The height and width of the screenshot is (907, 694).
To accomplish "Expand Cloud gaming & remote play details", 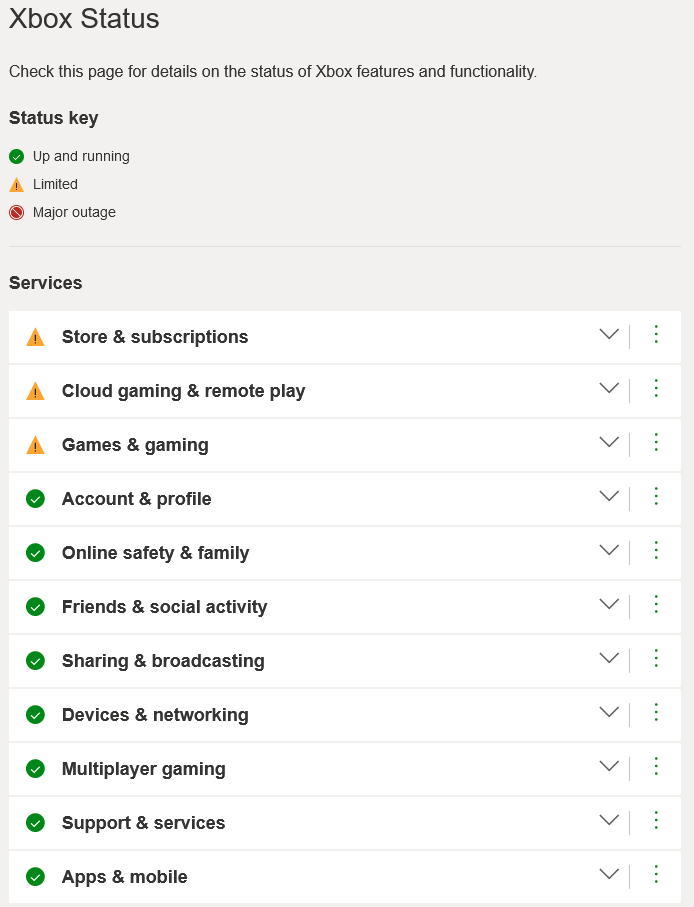I will (609, 389).
